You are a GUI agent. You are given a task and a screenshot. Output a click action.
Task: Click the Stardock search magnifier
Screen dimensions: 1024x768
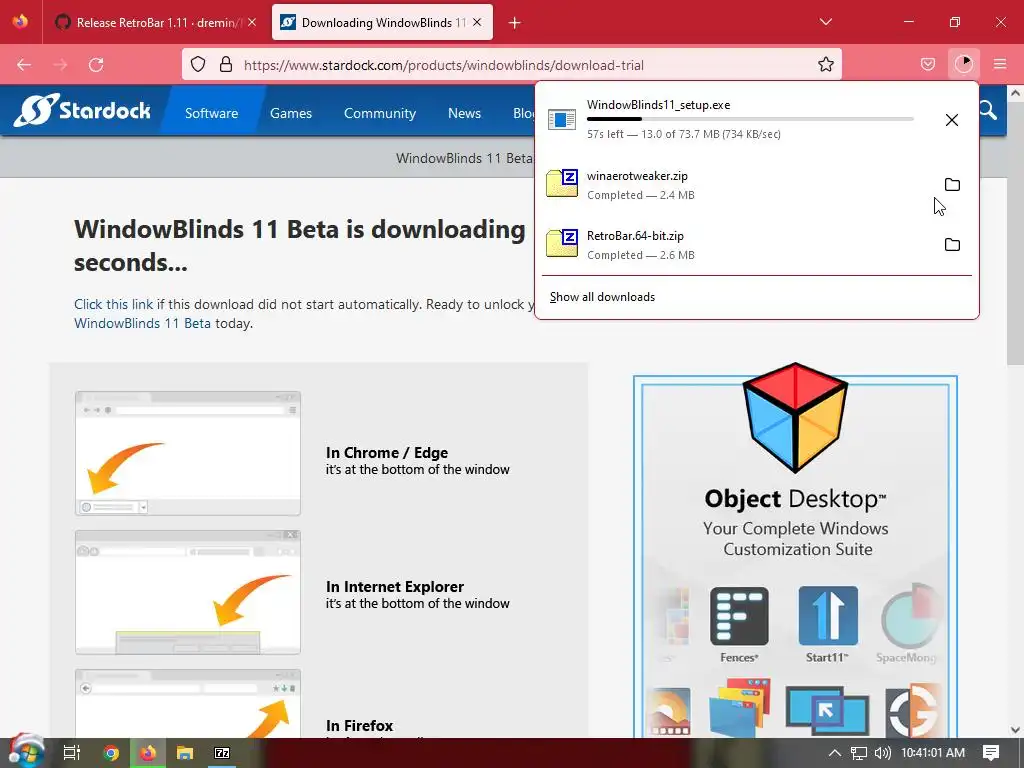coord(987,110)
